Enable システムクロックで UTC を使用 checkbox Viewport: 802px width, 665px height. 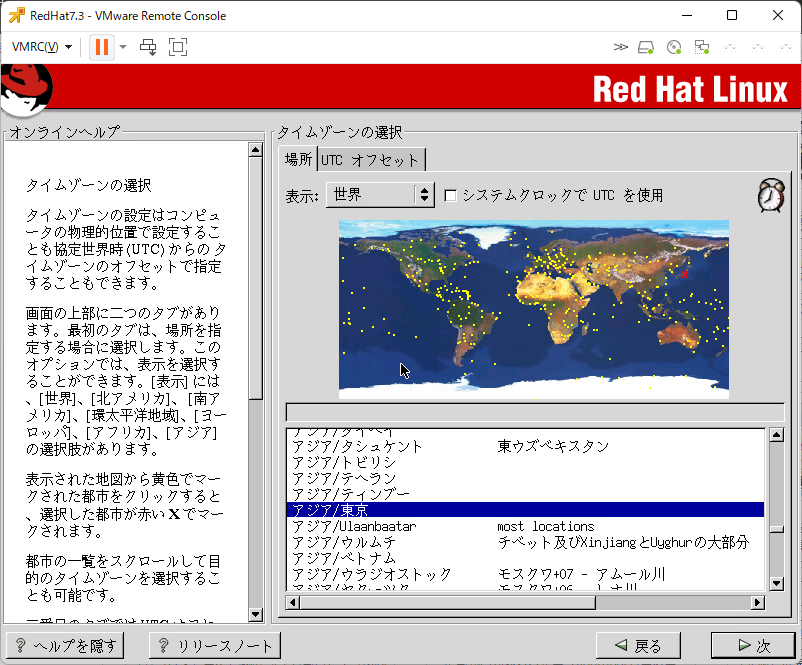coord(451,195)
